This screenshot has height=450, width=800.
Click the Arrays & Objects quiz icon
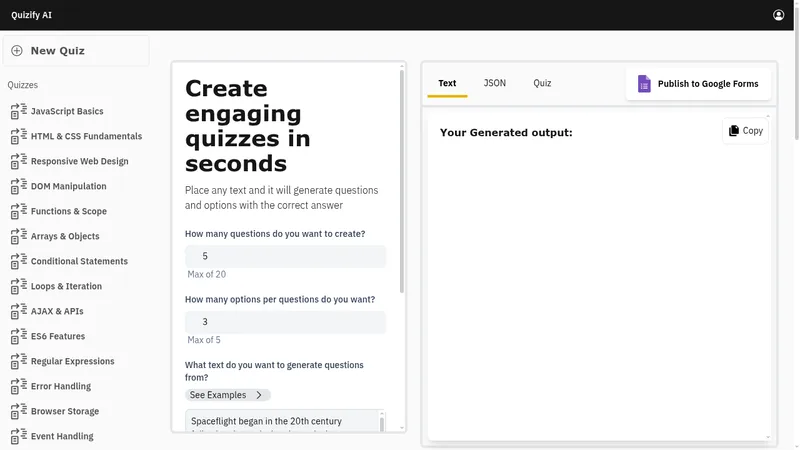[x=19, y=236]
